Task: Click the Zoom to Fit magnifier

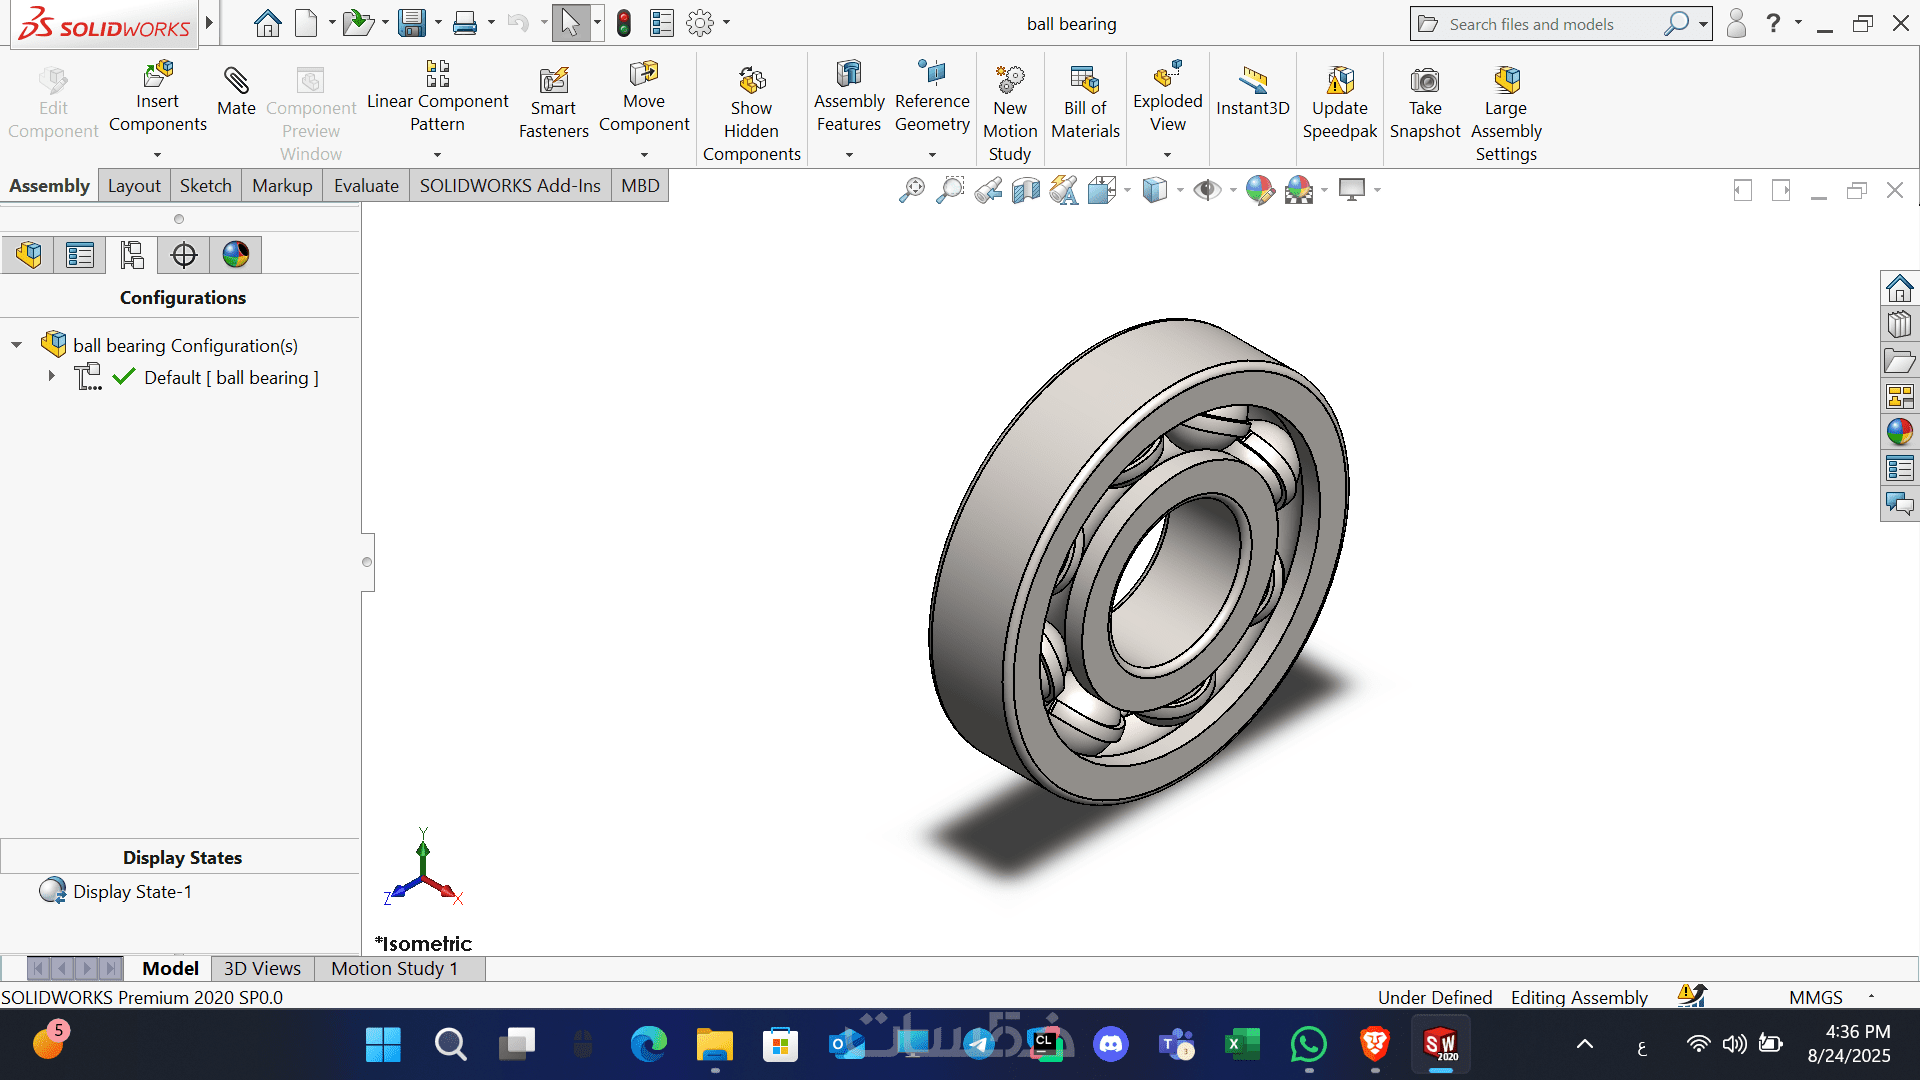Action: pyautogui.click(x=911, y=190)
